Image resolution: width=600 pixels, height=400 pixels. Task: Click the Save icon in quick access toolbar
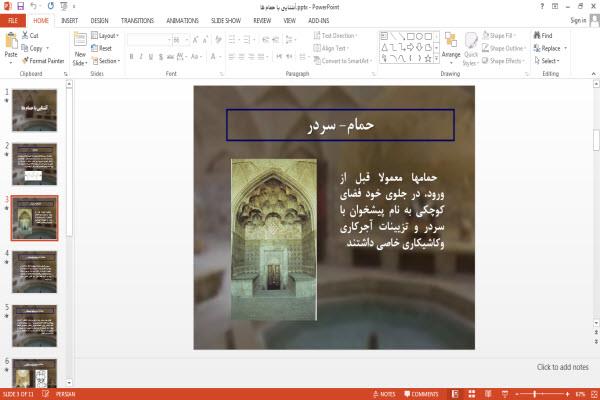point(20,6)
